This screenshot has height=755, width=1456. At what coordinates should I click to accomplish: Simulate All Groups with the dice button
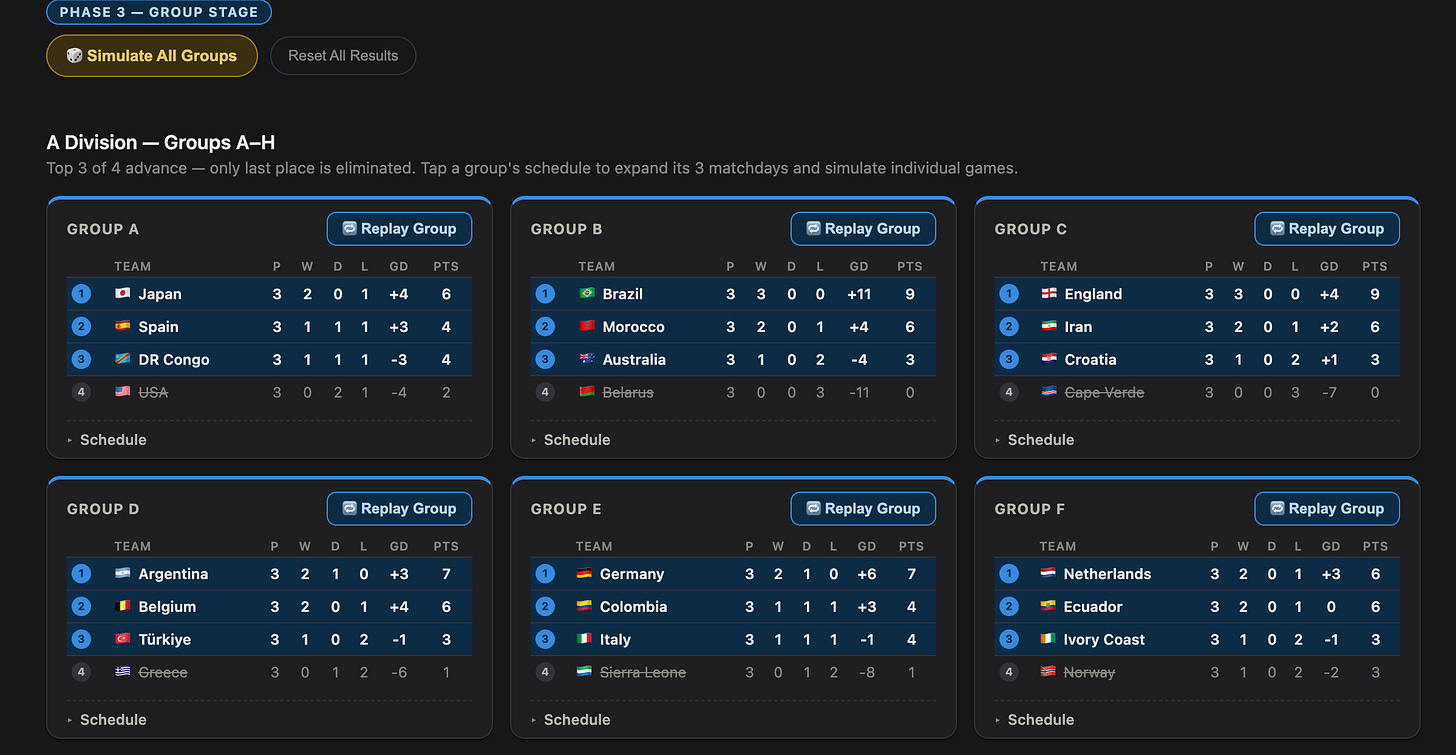click(152, 56)
